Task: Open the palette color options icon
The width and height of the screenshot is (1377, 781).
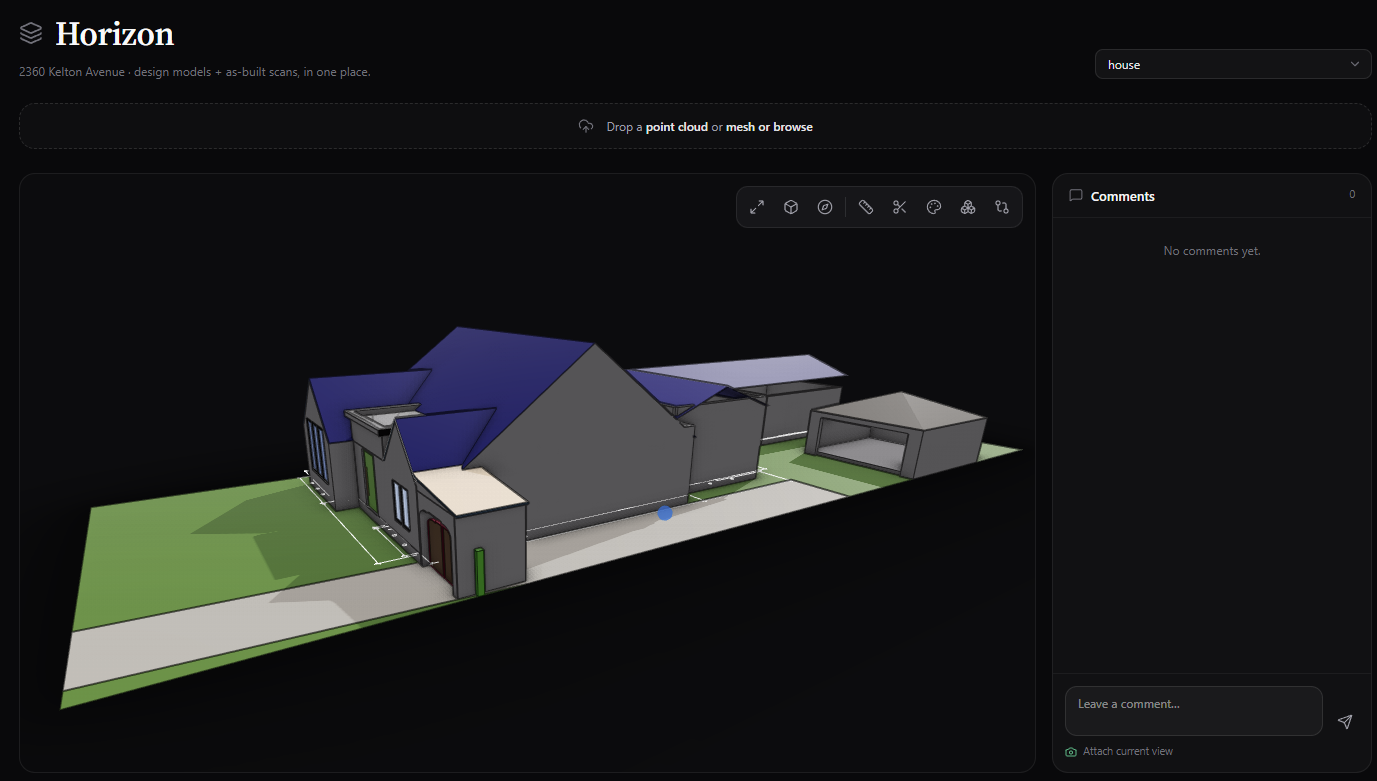Action: (x=934, y=207)
